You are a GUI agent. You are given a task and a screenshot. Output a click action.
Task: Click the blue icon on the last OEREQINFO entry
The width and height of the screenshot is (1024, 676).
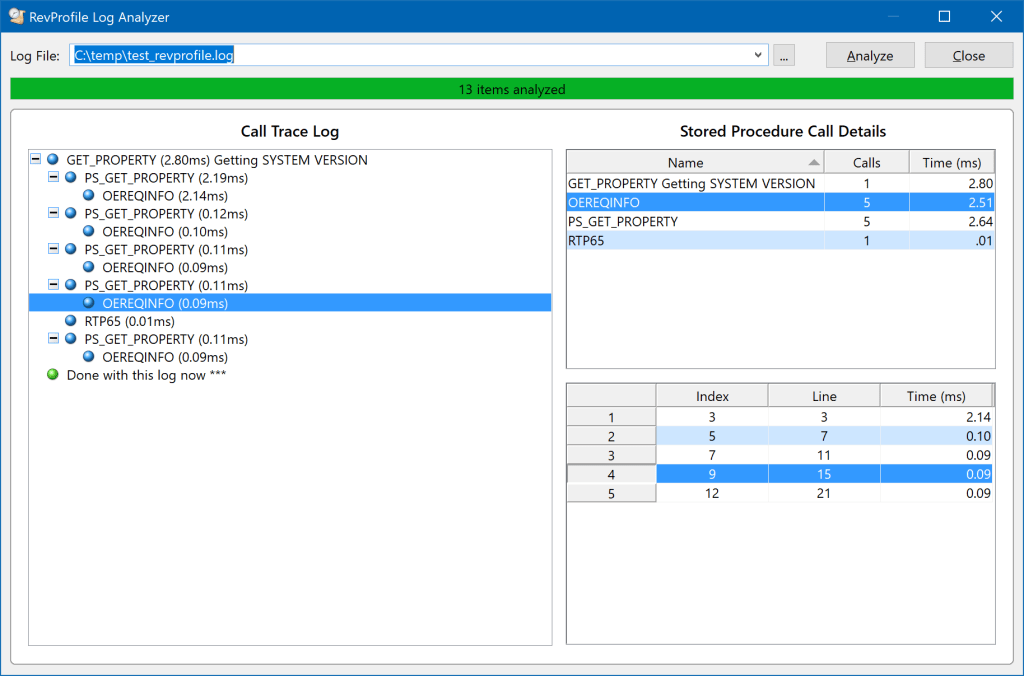pos(87,356)
